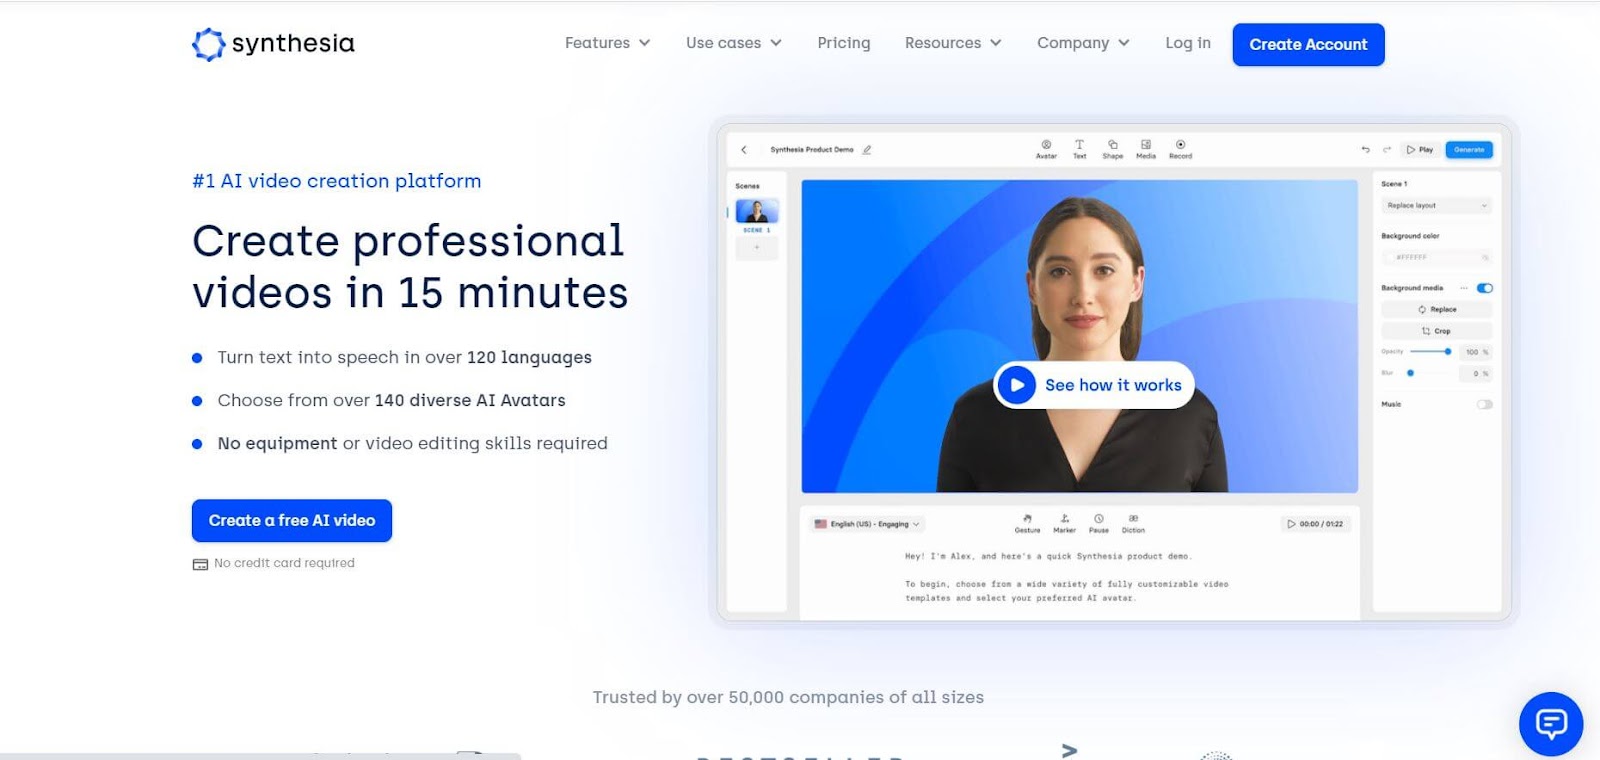Click the Create Account button

1308,44
